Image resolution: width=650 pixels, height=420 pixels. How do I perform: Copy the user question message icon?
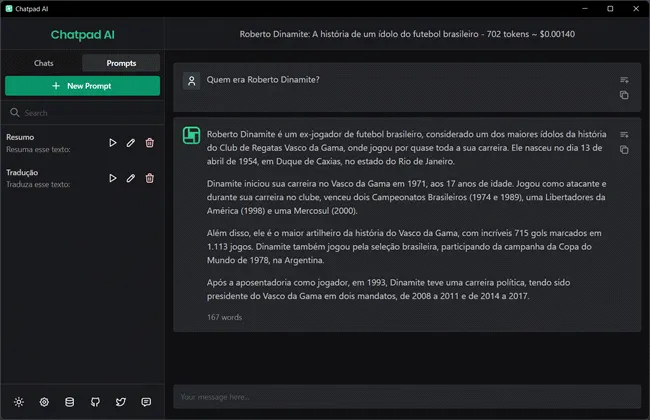tap(624, 95)
